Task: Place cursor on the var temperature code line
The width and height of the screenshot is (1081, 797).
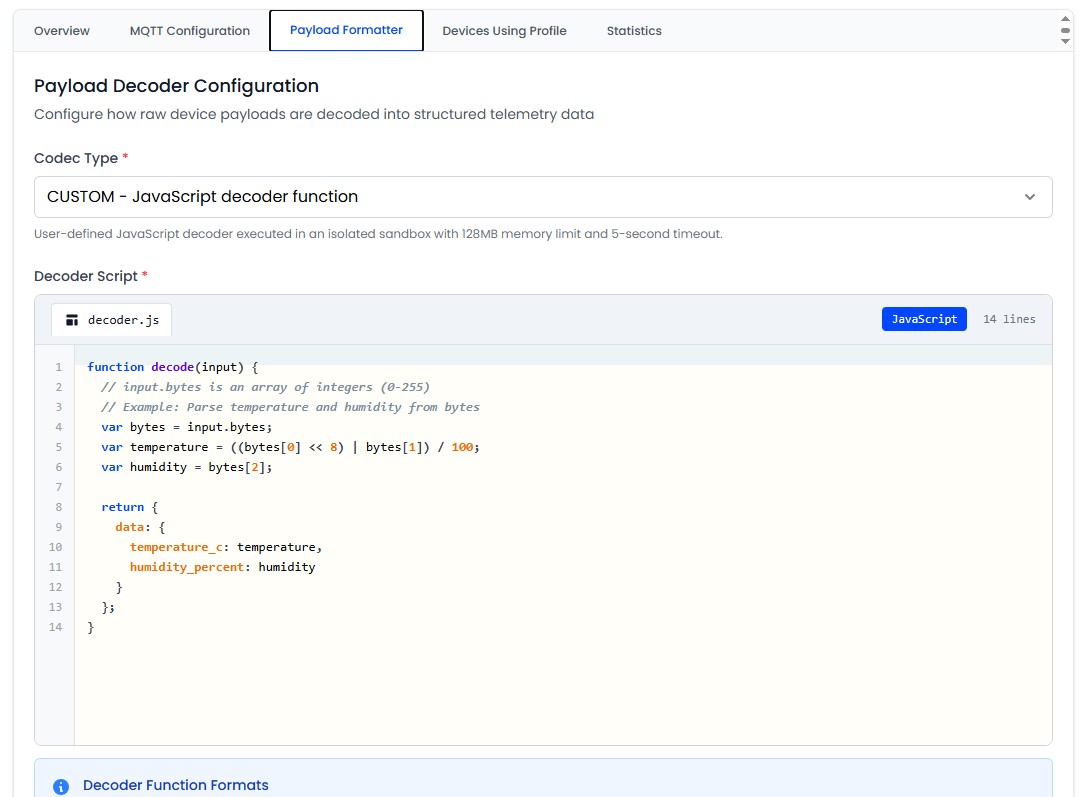Action: point(290,447)
